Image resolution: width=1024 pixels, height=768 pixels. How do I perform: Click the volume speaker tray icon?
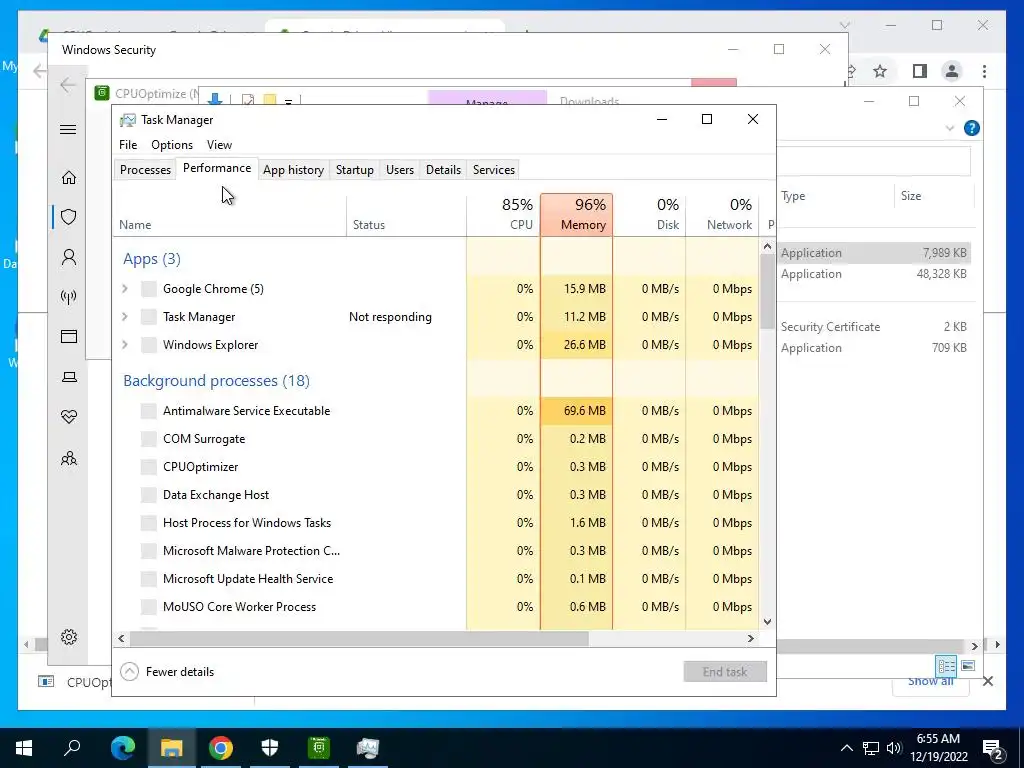coord(894,748)
